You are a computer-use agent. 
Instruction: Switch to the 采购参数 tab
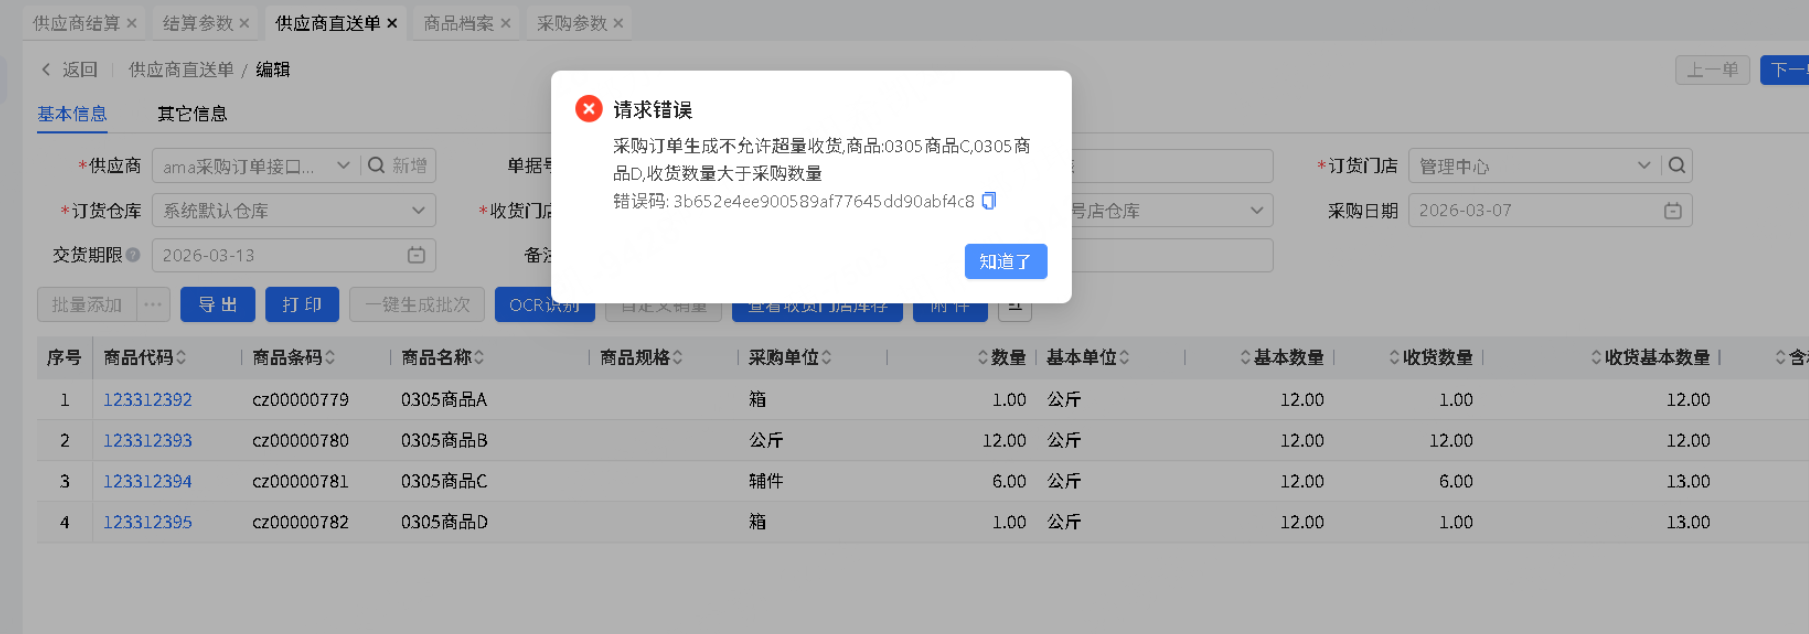click(x=572, y=23)
